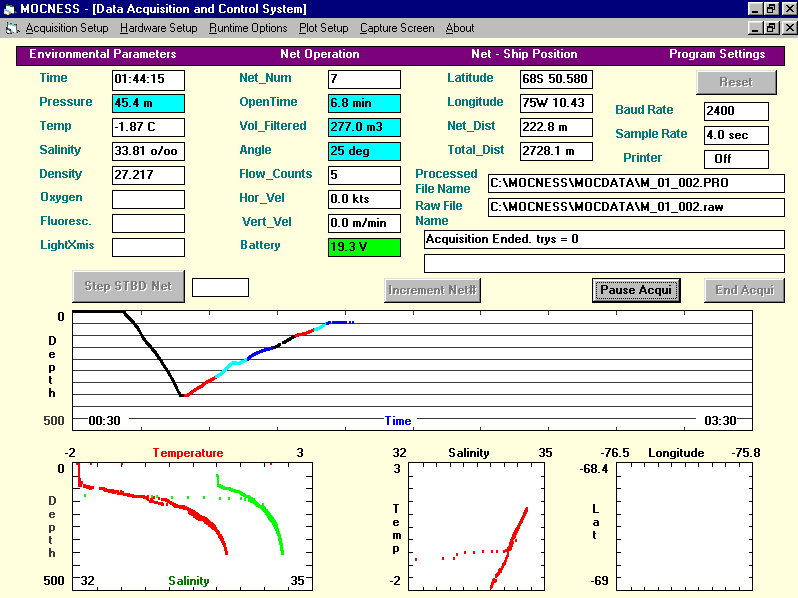
Task: Click the Net Operation header
Action: [320, 54]
